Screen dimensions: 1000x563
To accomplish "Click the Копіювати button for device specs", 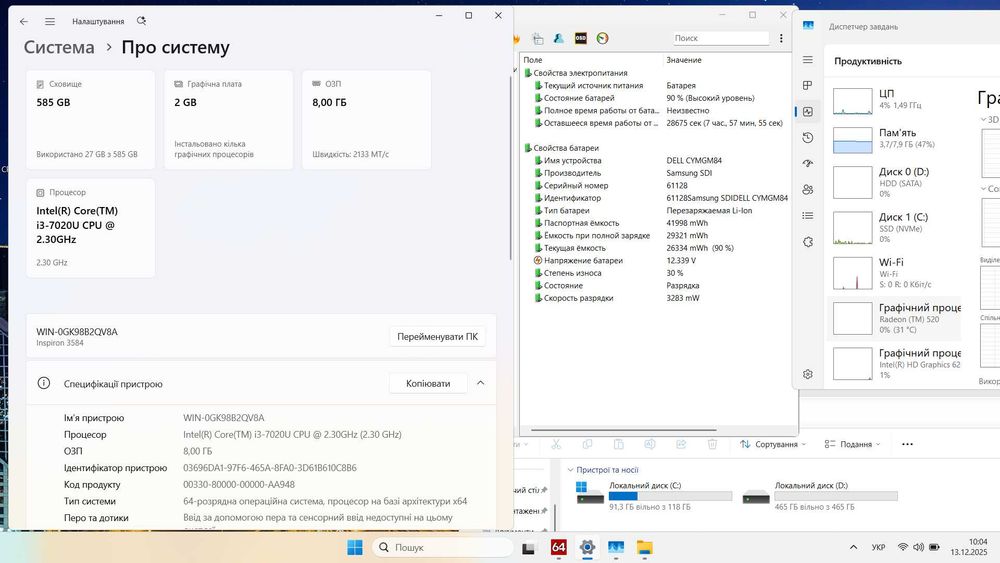I will (428, 383).
